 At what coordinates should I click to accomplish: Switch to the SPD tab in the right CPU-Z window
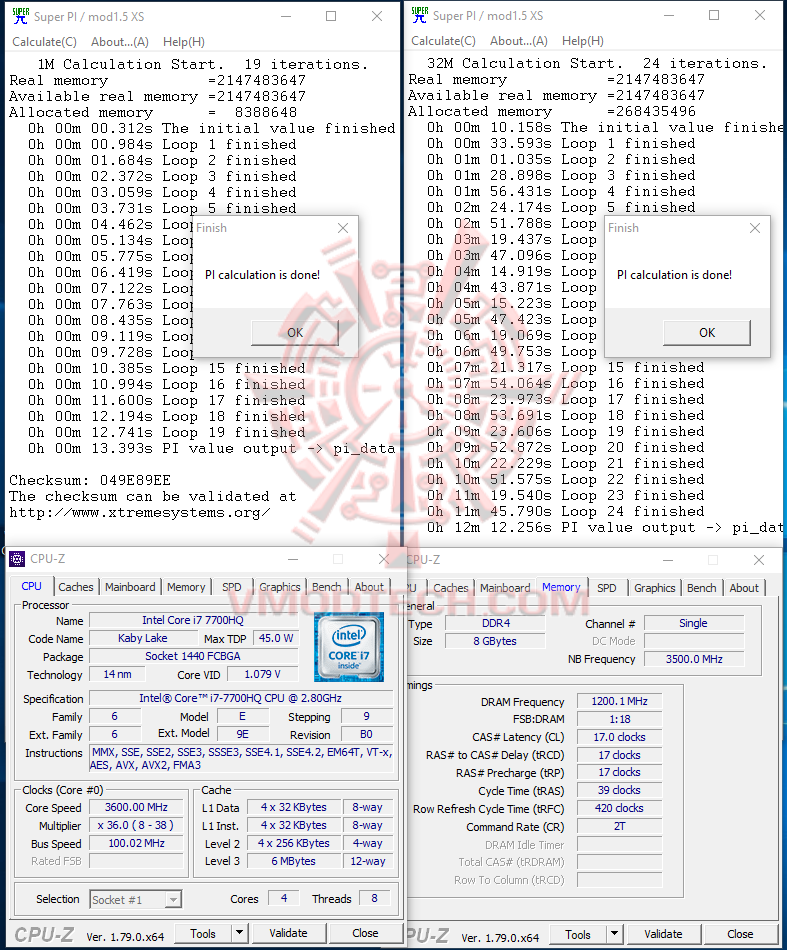pyautogui.click(x=606, y=588)
